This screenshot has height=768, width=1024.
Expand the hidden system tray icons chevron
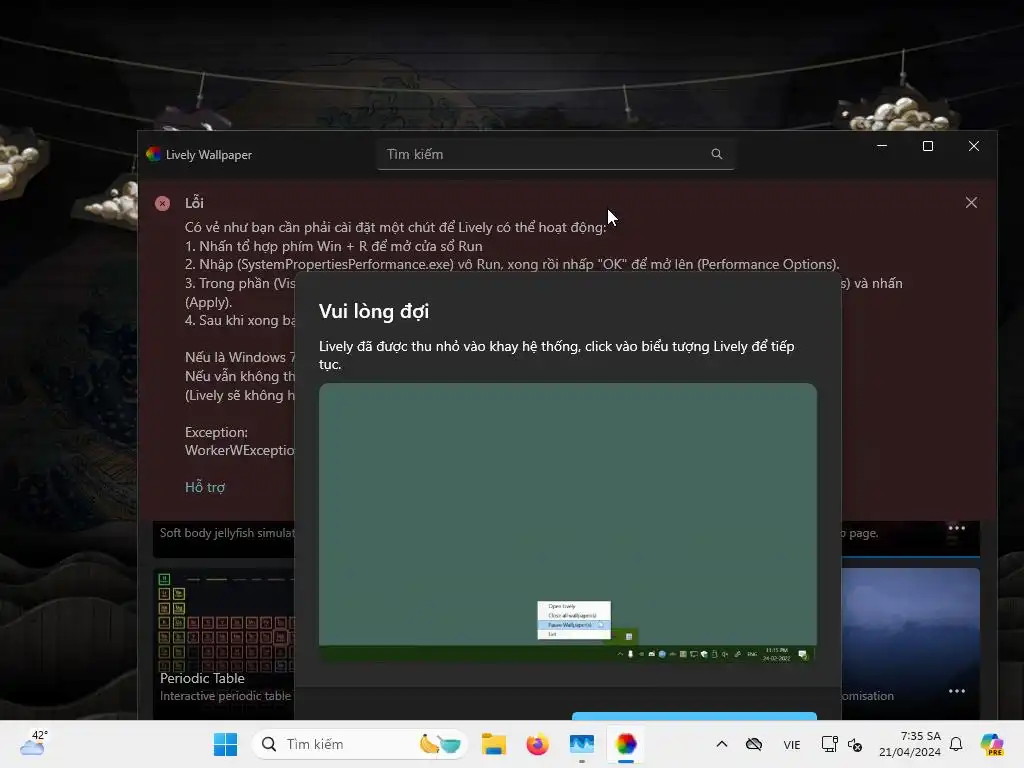coord(722,744)
